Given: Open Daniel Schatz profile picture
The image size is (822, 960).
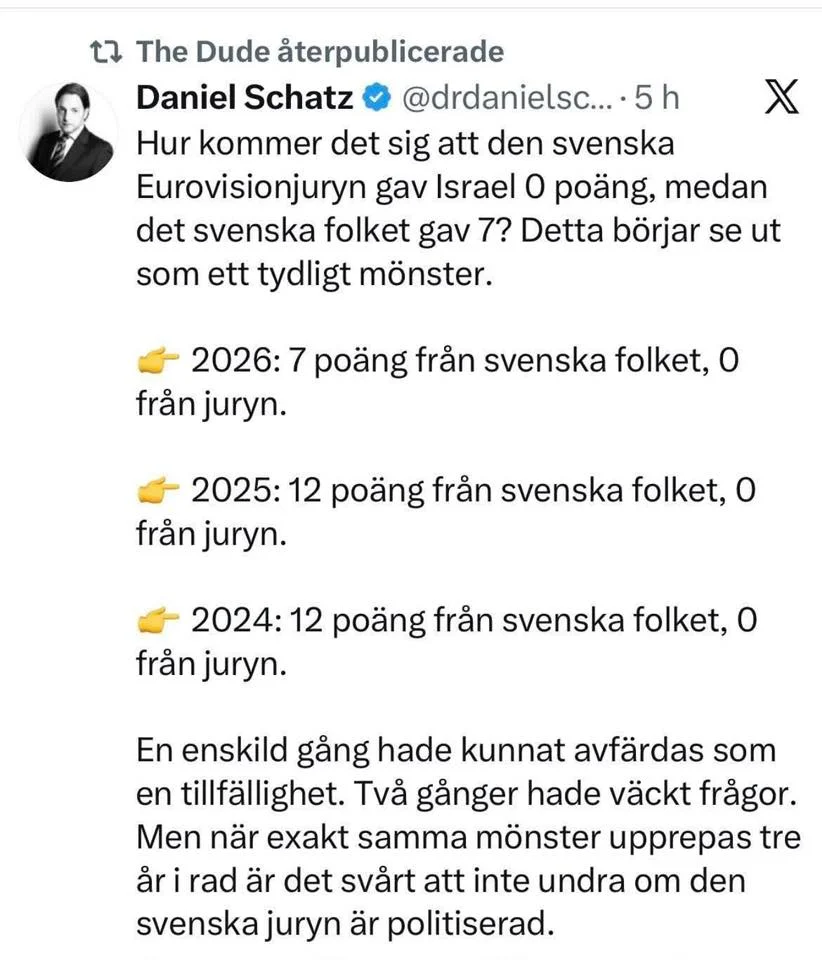Looking at the screenshot, I should click(x=68, y=131).
